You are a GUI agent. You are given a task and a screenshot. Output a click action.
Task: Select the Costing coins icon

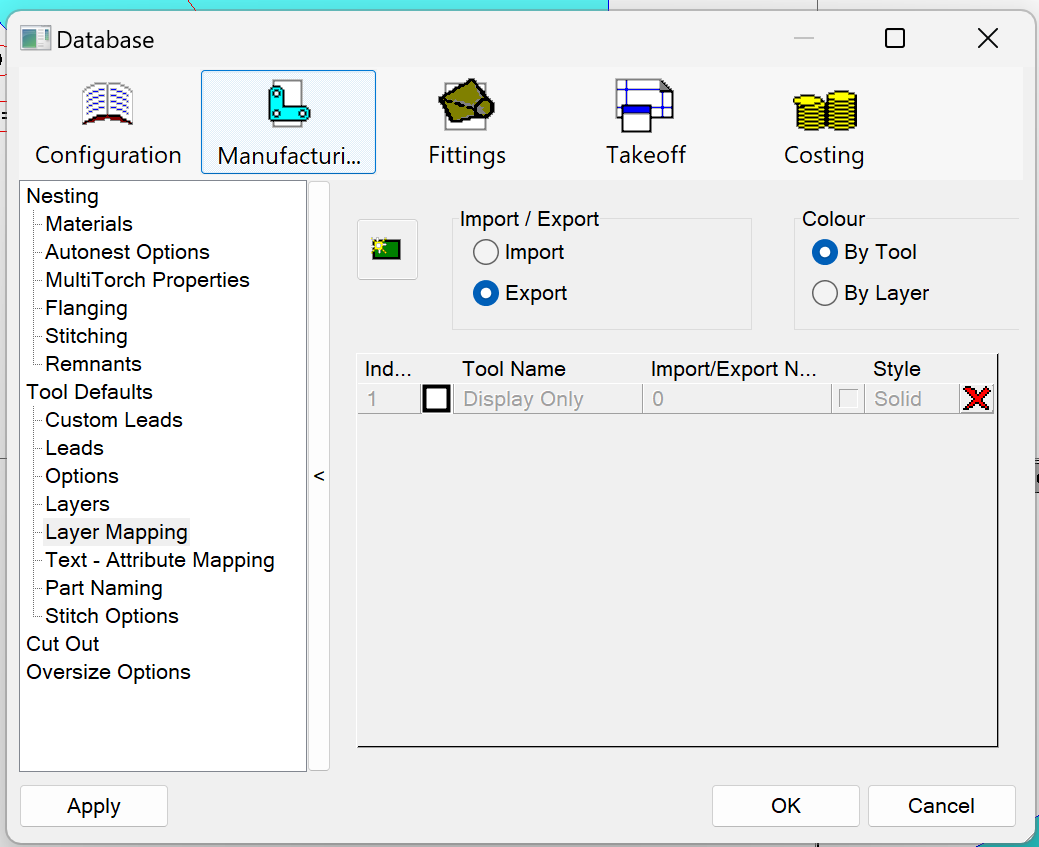(x=824, y=108)
